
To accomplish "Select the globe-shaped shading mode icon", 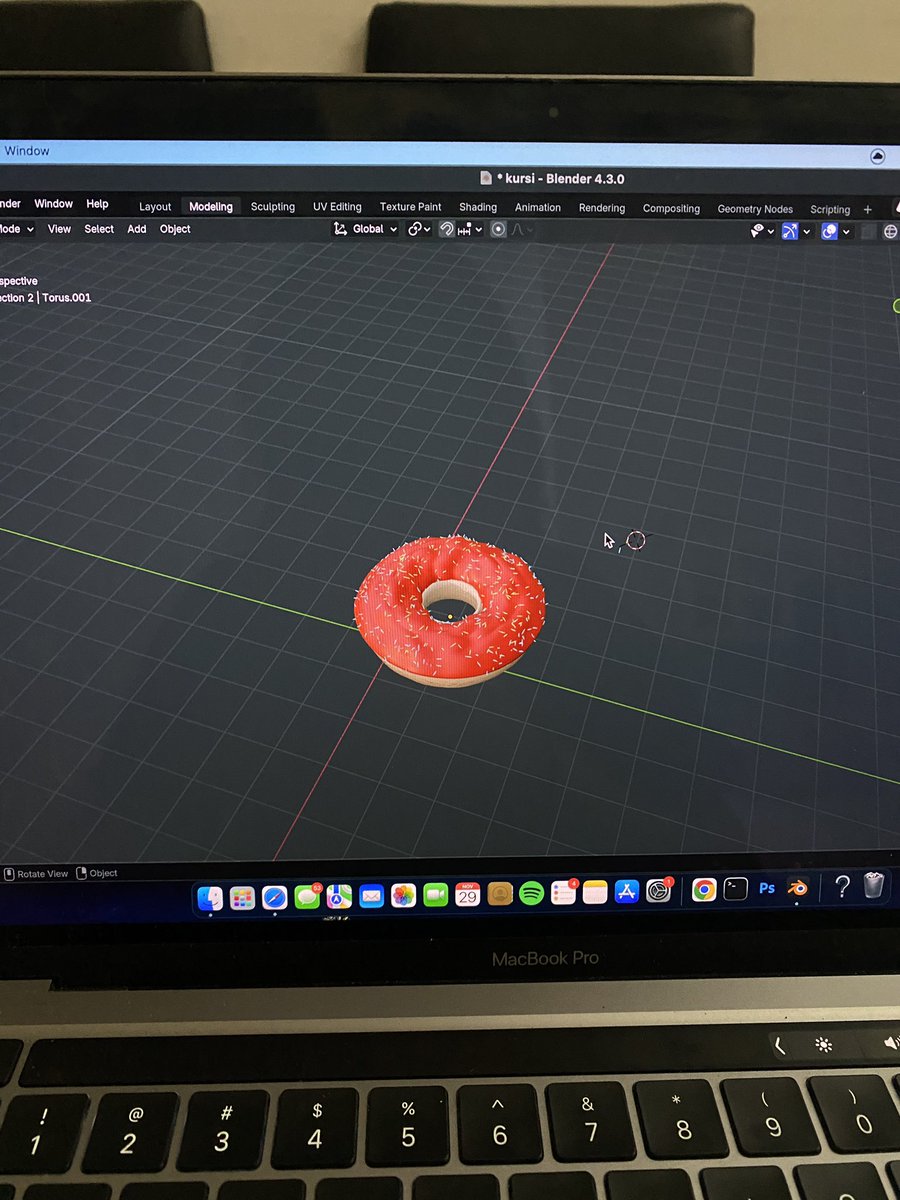I will [890, 231].
